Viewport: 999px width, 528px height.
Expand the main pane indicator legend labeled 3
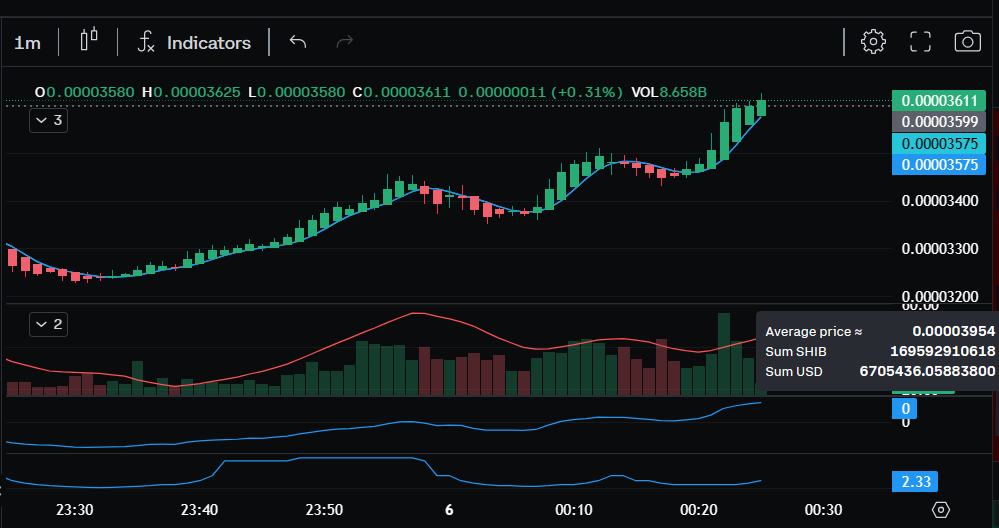tap(48, 120)
